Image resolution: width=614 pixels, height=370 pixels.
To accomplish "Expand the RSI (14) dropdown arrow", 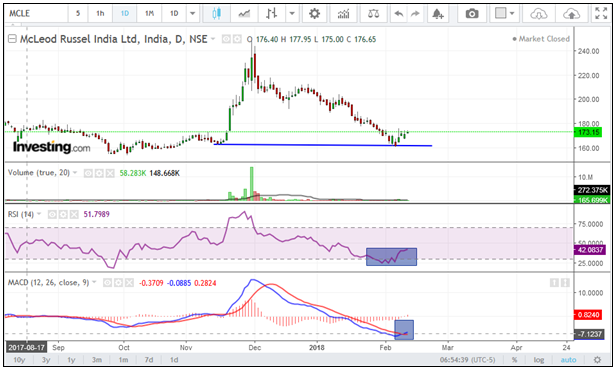I will [x=39, y=214].
